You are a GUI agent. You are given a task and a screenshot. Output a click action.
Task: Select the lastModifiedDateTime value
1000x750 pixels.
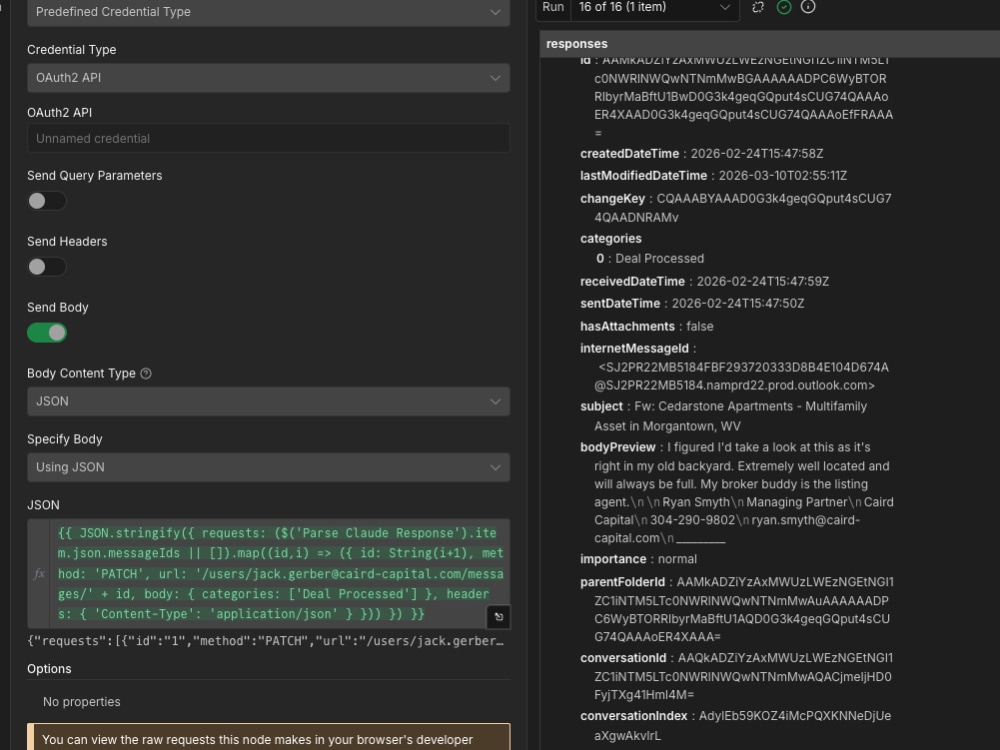pos(783,176)
